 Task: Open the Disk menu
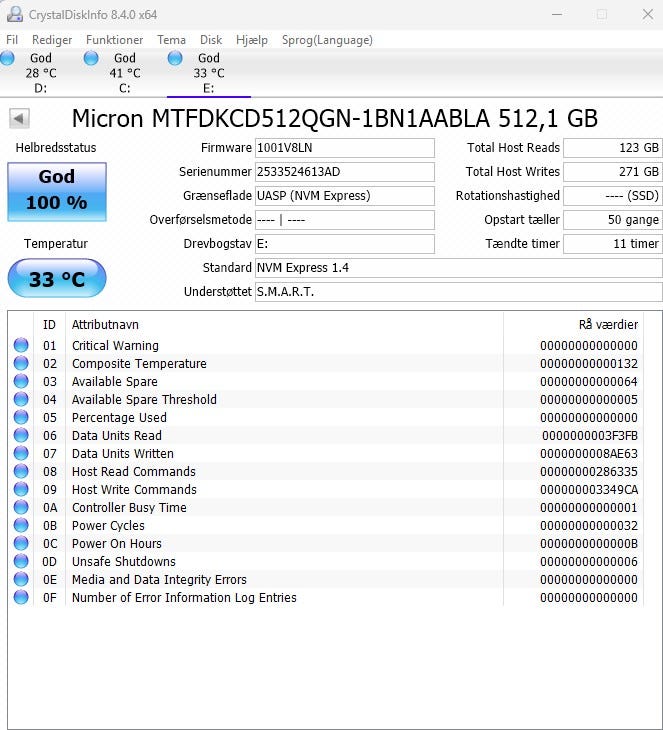[x=211, y=40]
